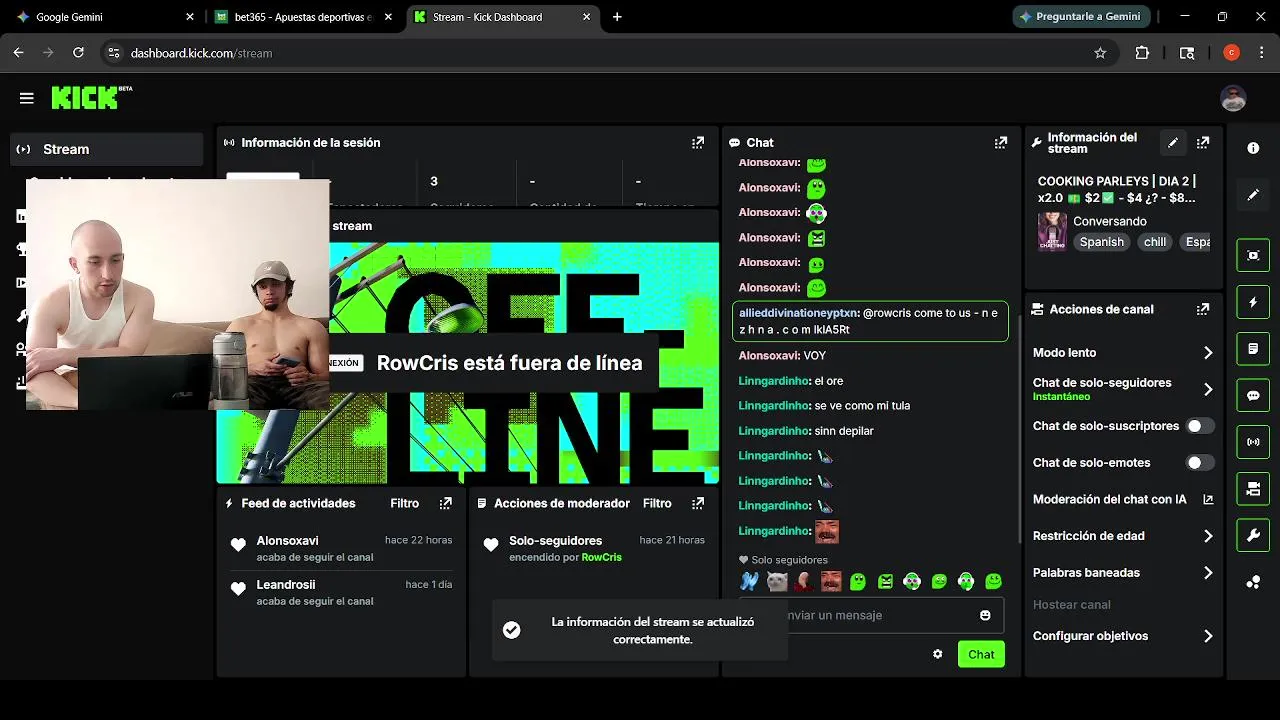Switch to the Google Gemini browser tab
Screen dimensions: 1280x720
tap(105, 17)
